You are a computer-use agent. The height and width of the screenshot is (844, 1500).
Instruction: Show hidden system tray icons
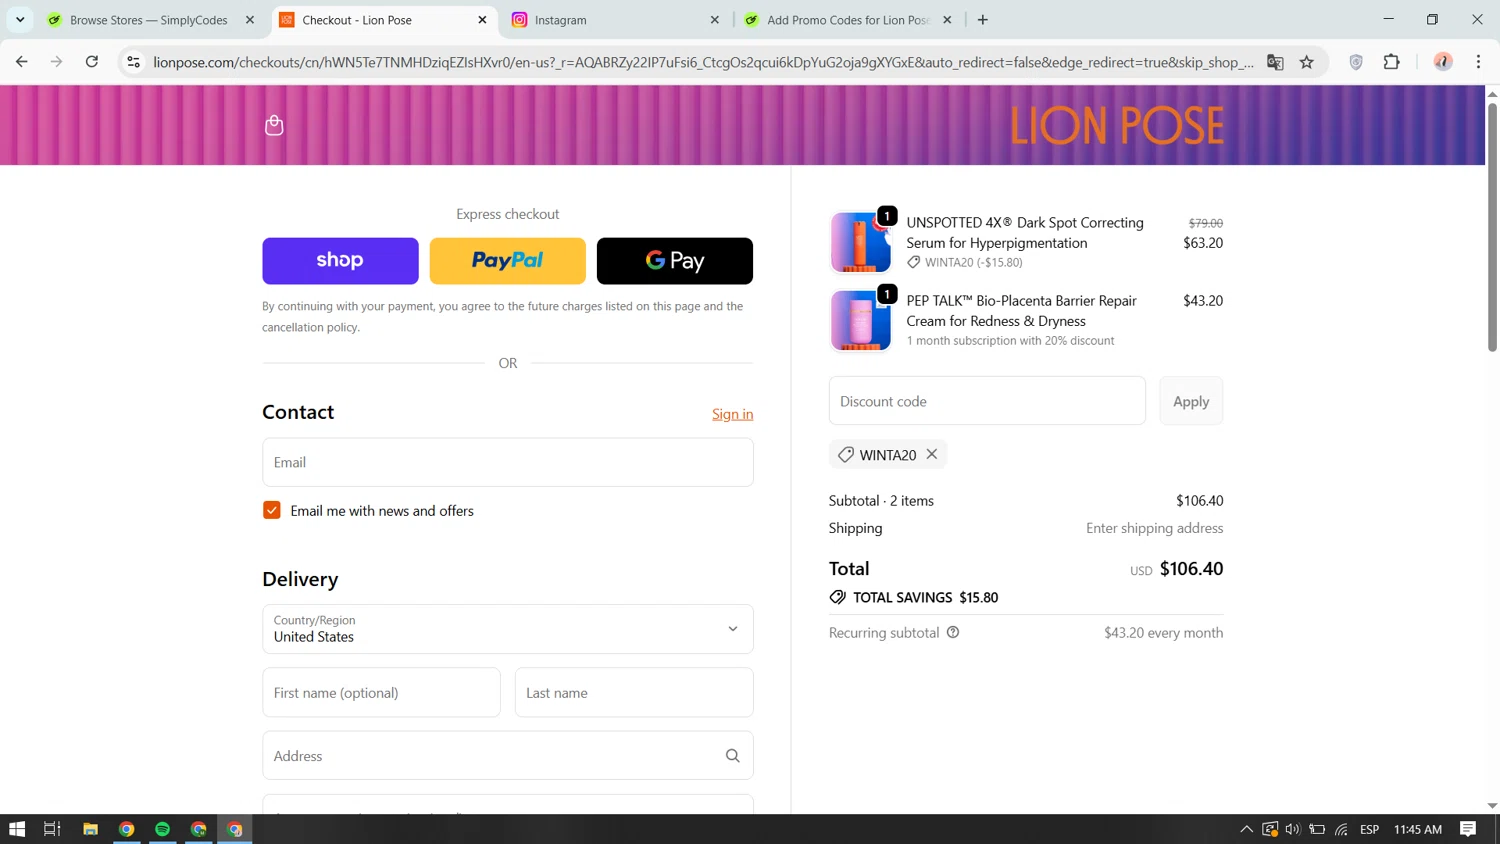[x=1246, y=829]
